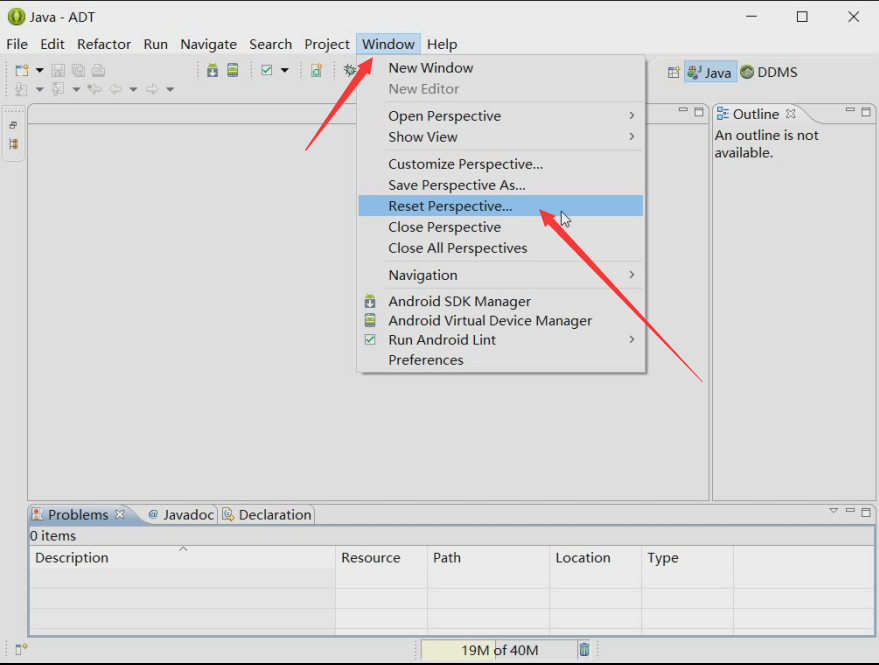
Task: Click Android SDK Manager icon in Window menu
Action: pos(370,301)
